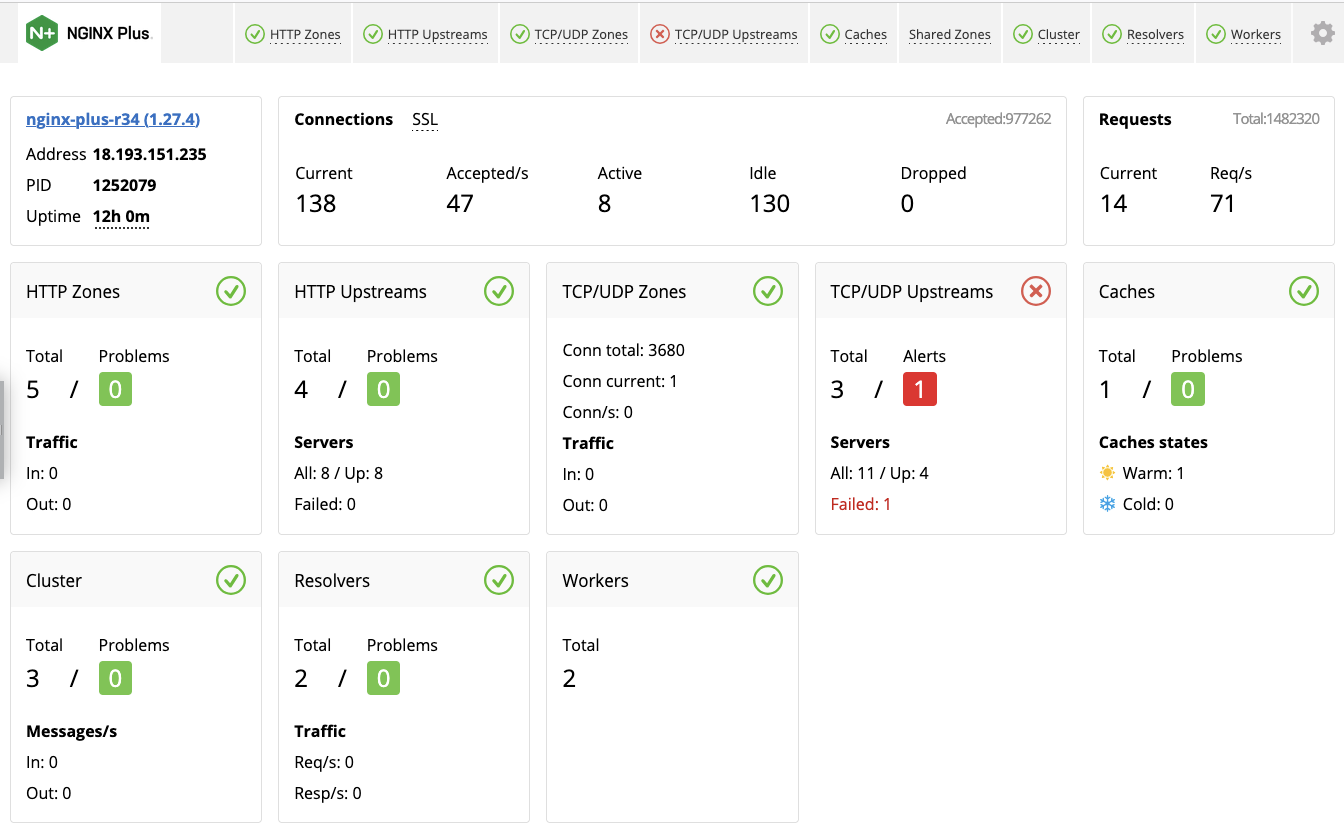Click green check icon in HTTP Zones card
This screenshot has height=829, width=1344.
pyautogui.click(x=231, y=292)
